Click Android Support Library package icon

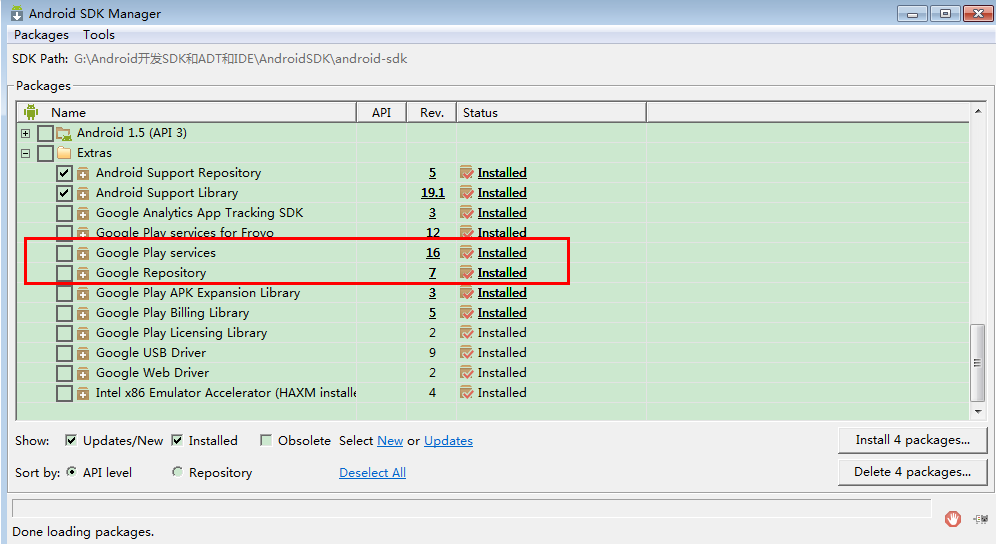pos(83,193)
